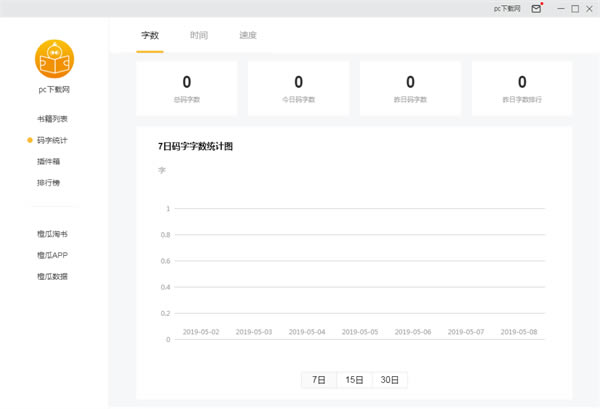Image resolution: width=600 pixels, height=409 pixels.
Task: Select the 15日 range button
Action: click(354, 380)
